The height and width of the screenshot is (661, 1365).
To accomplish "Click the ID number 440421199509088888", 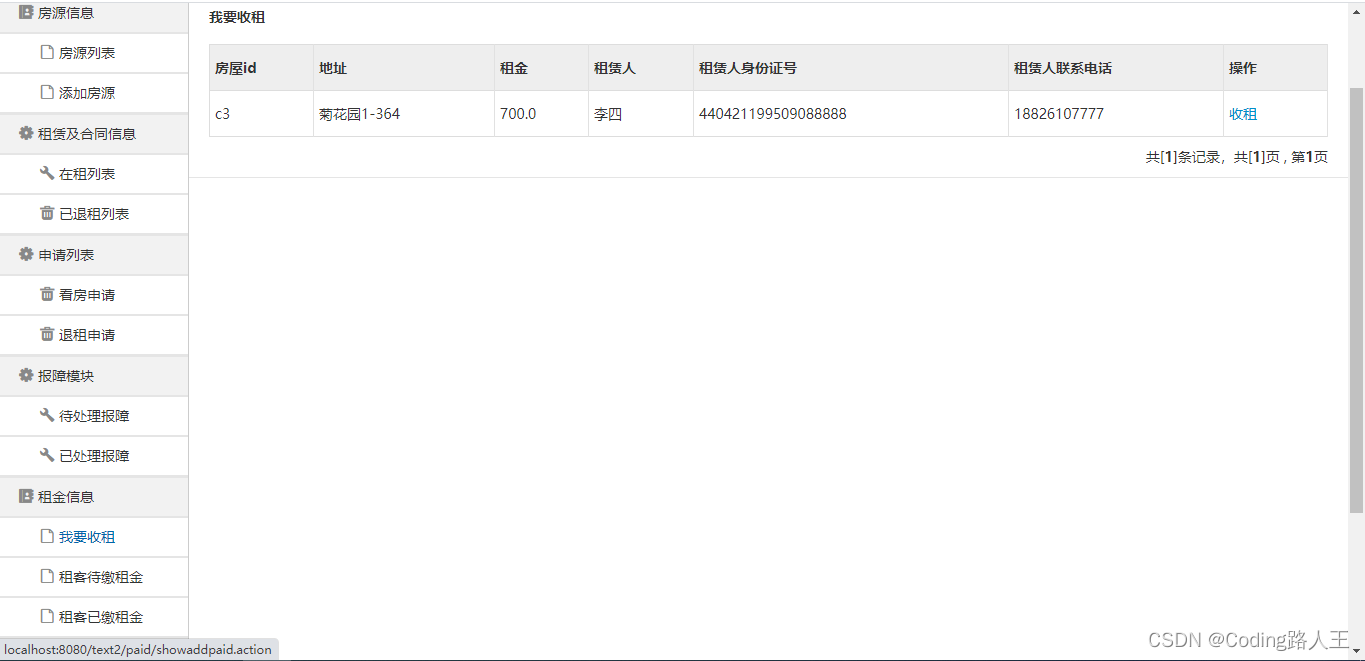I will tap(773, 114).
